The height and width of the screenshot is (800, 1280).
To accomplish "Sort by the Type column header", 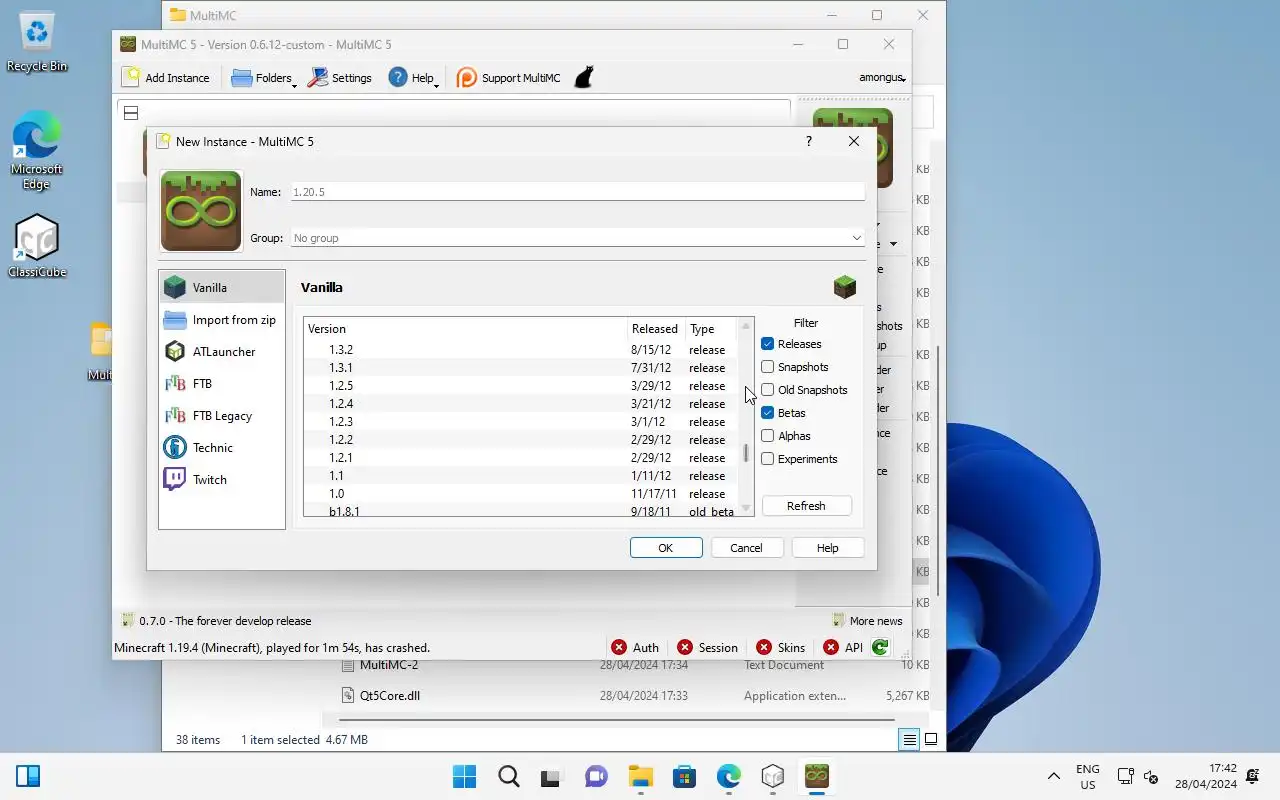I will [x=711, y=328].
